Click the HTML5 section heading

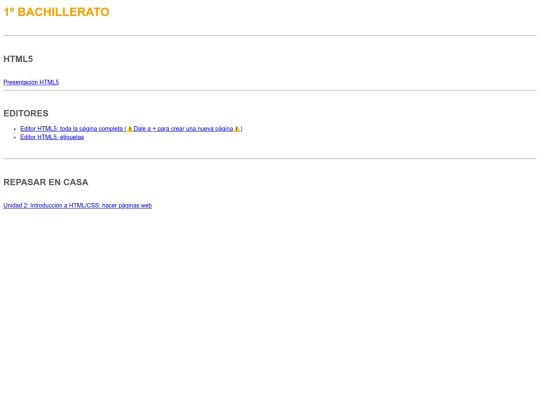point(18,59)
